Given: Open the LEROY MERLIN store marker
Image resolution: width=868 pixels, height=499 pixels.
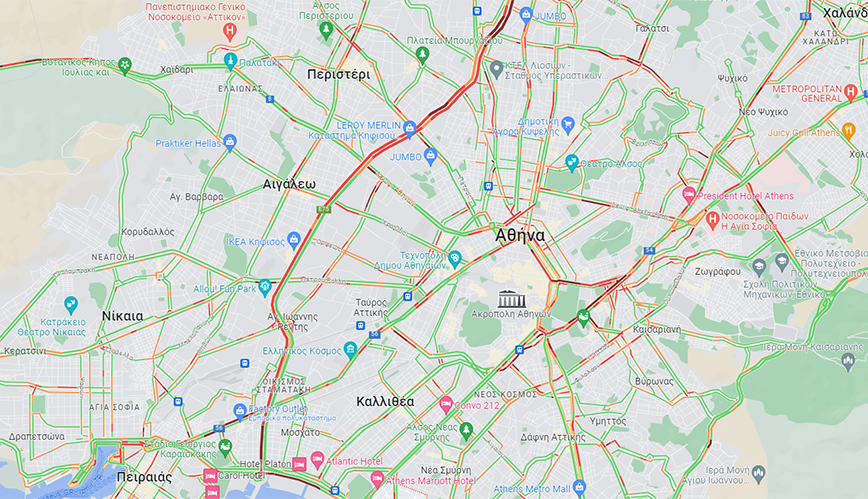Looking at the screenshot, I should 409,128.
